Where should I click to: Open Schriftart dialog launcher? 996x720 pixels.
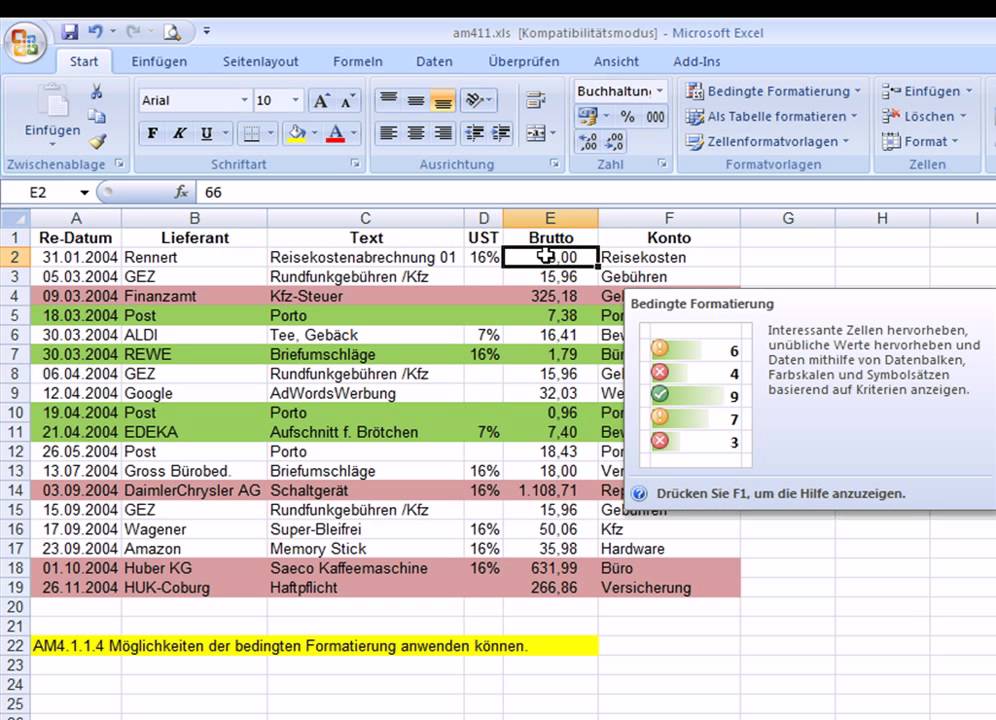(x=355, y=164)
